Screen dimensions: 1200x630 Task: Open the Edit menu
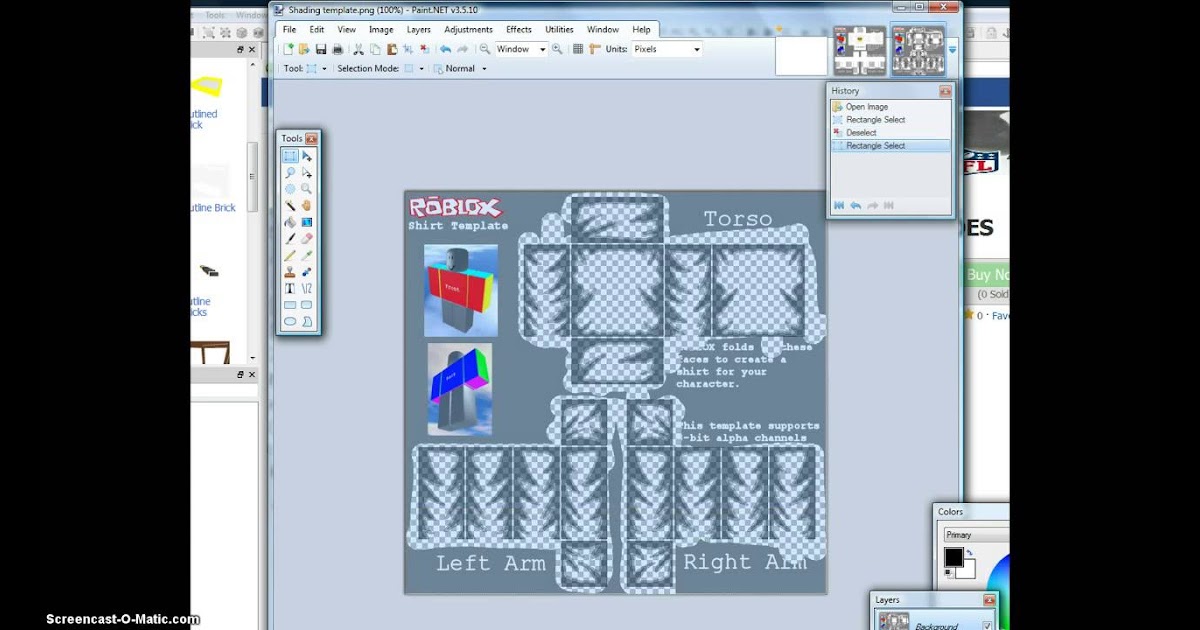pyautogui.click(x=317, y=29)
